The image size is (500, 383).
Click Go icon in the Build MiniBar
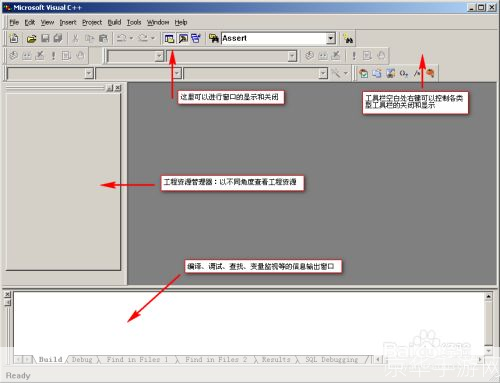click(x=66, y=56)
